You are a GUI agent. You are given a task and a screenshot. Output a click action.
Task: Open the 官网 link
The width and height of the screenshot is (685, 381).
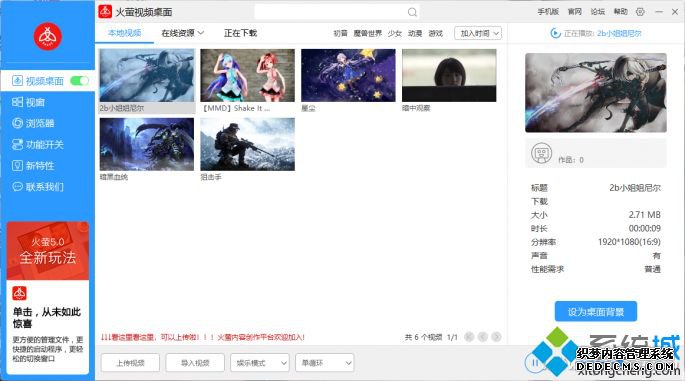point(574,12)
